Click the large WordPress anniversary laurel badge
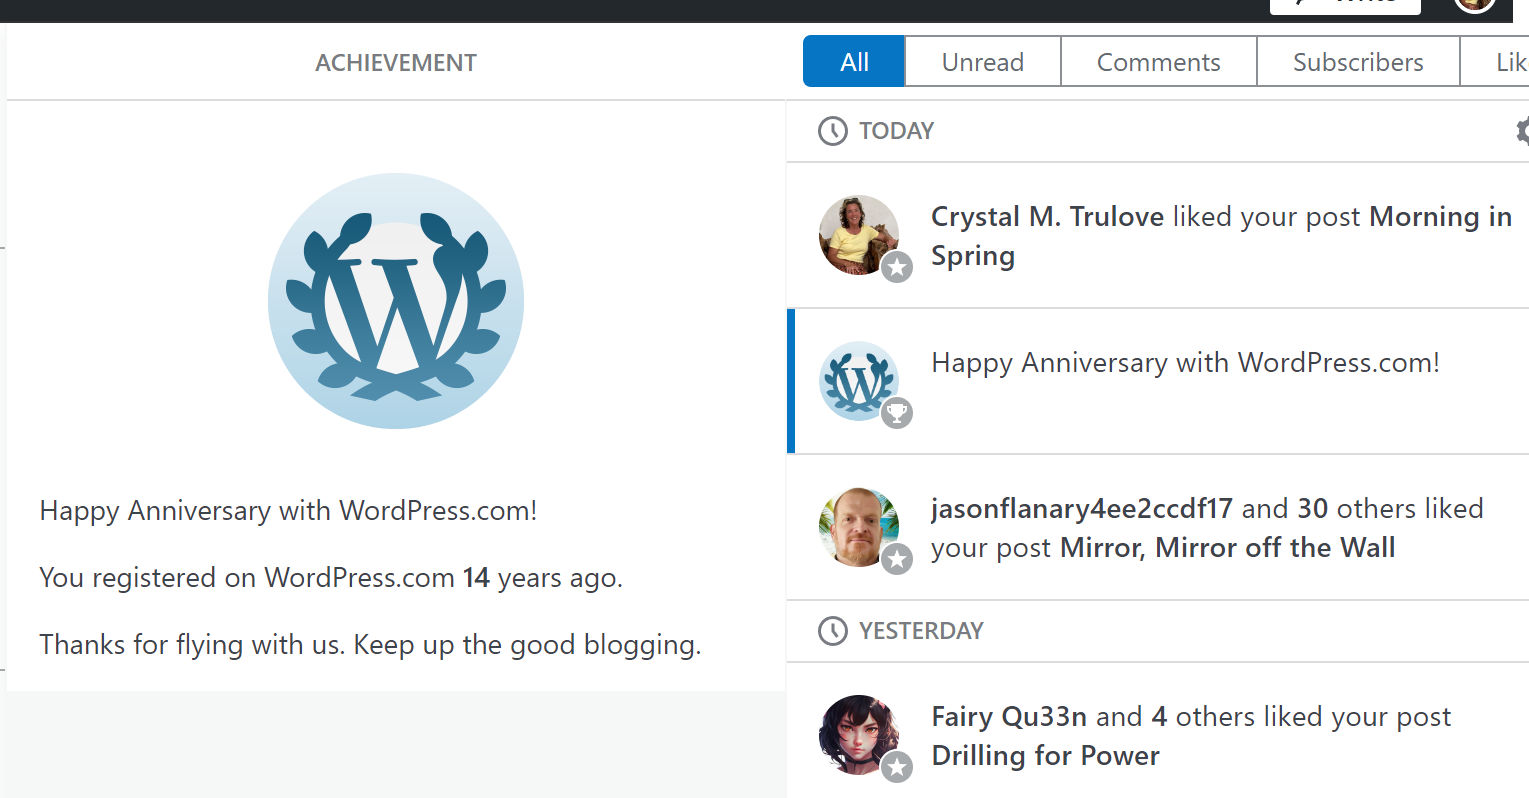The height and width of the screenshot is (798, 1529). point(396,301)
